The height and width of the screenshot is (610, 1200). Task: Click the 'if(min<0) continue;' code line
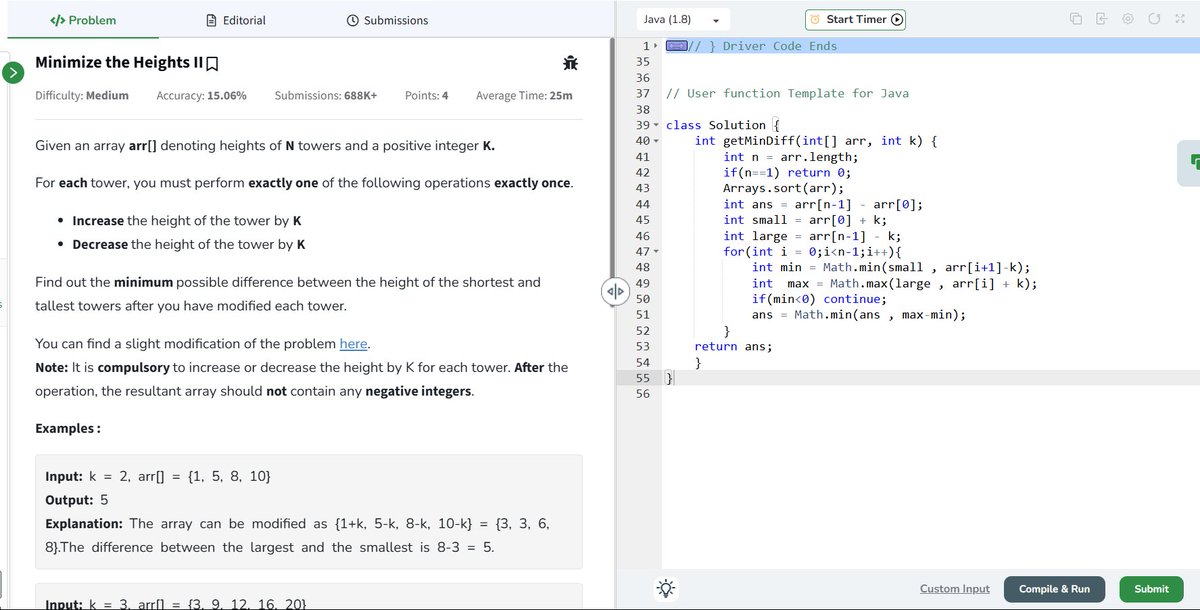point(819,299)
